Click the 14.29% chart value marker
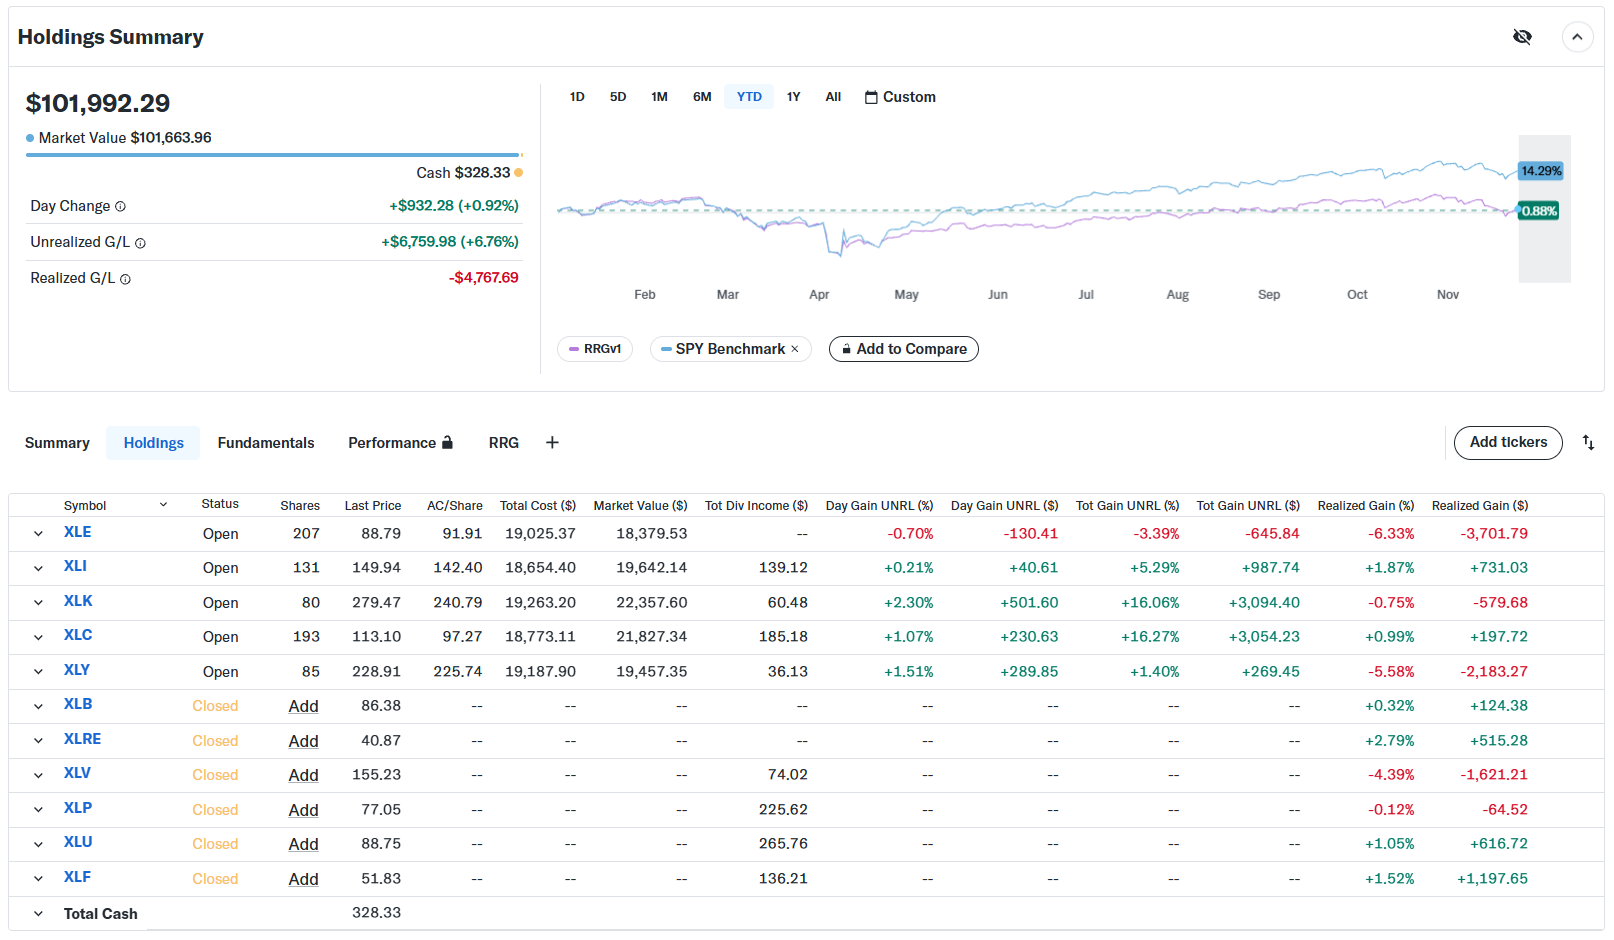The height and width of the screenshot is (940, 1614). tap(1540, 171)
